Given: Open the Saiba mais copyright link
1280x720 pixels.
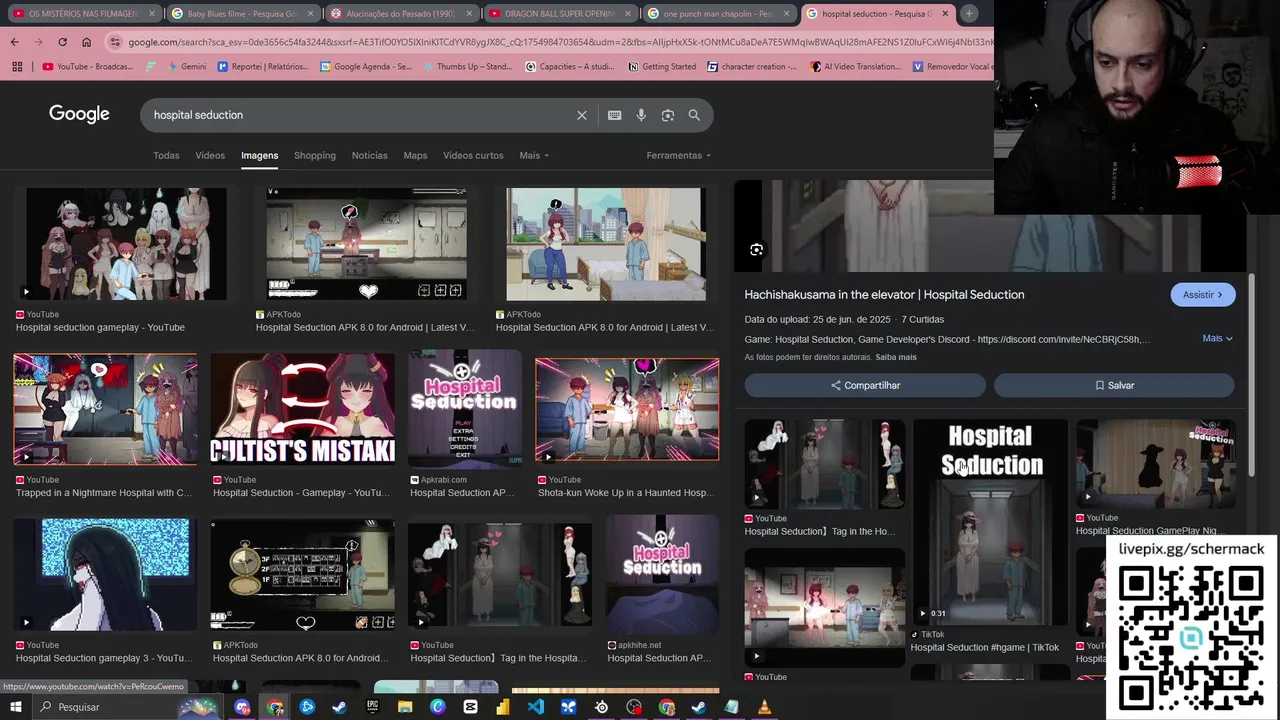Looking at the screenshot, I should coord(896,357).
